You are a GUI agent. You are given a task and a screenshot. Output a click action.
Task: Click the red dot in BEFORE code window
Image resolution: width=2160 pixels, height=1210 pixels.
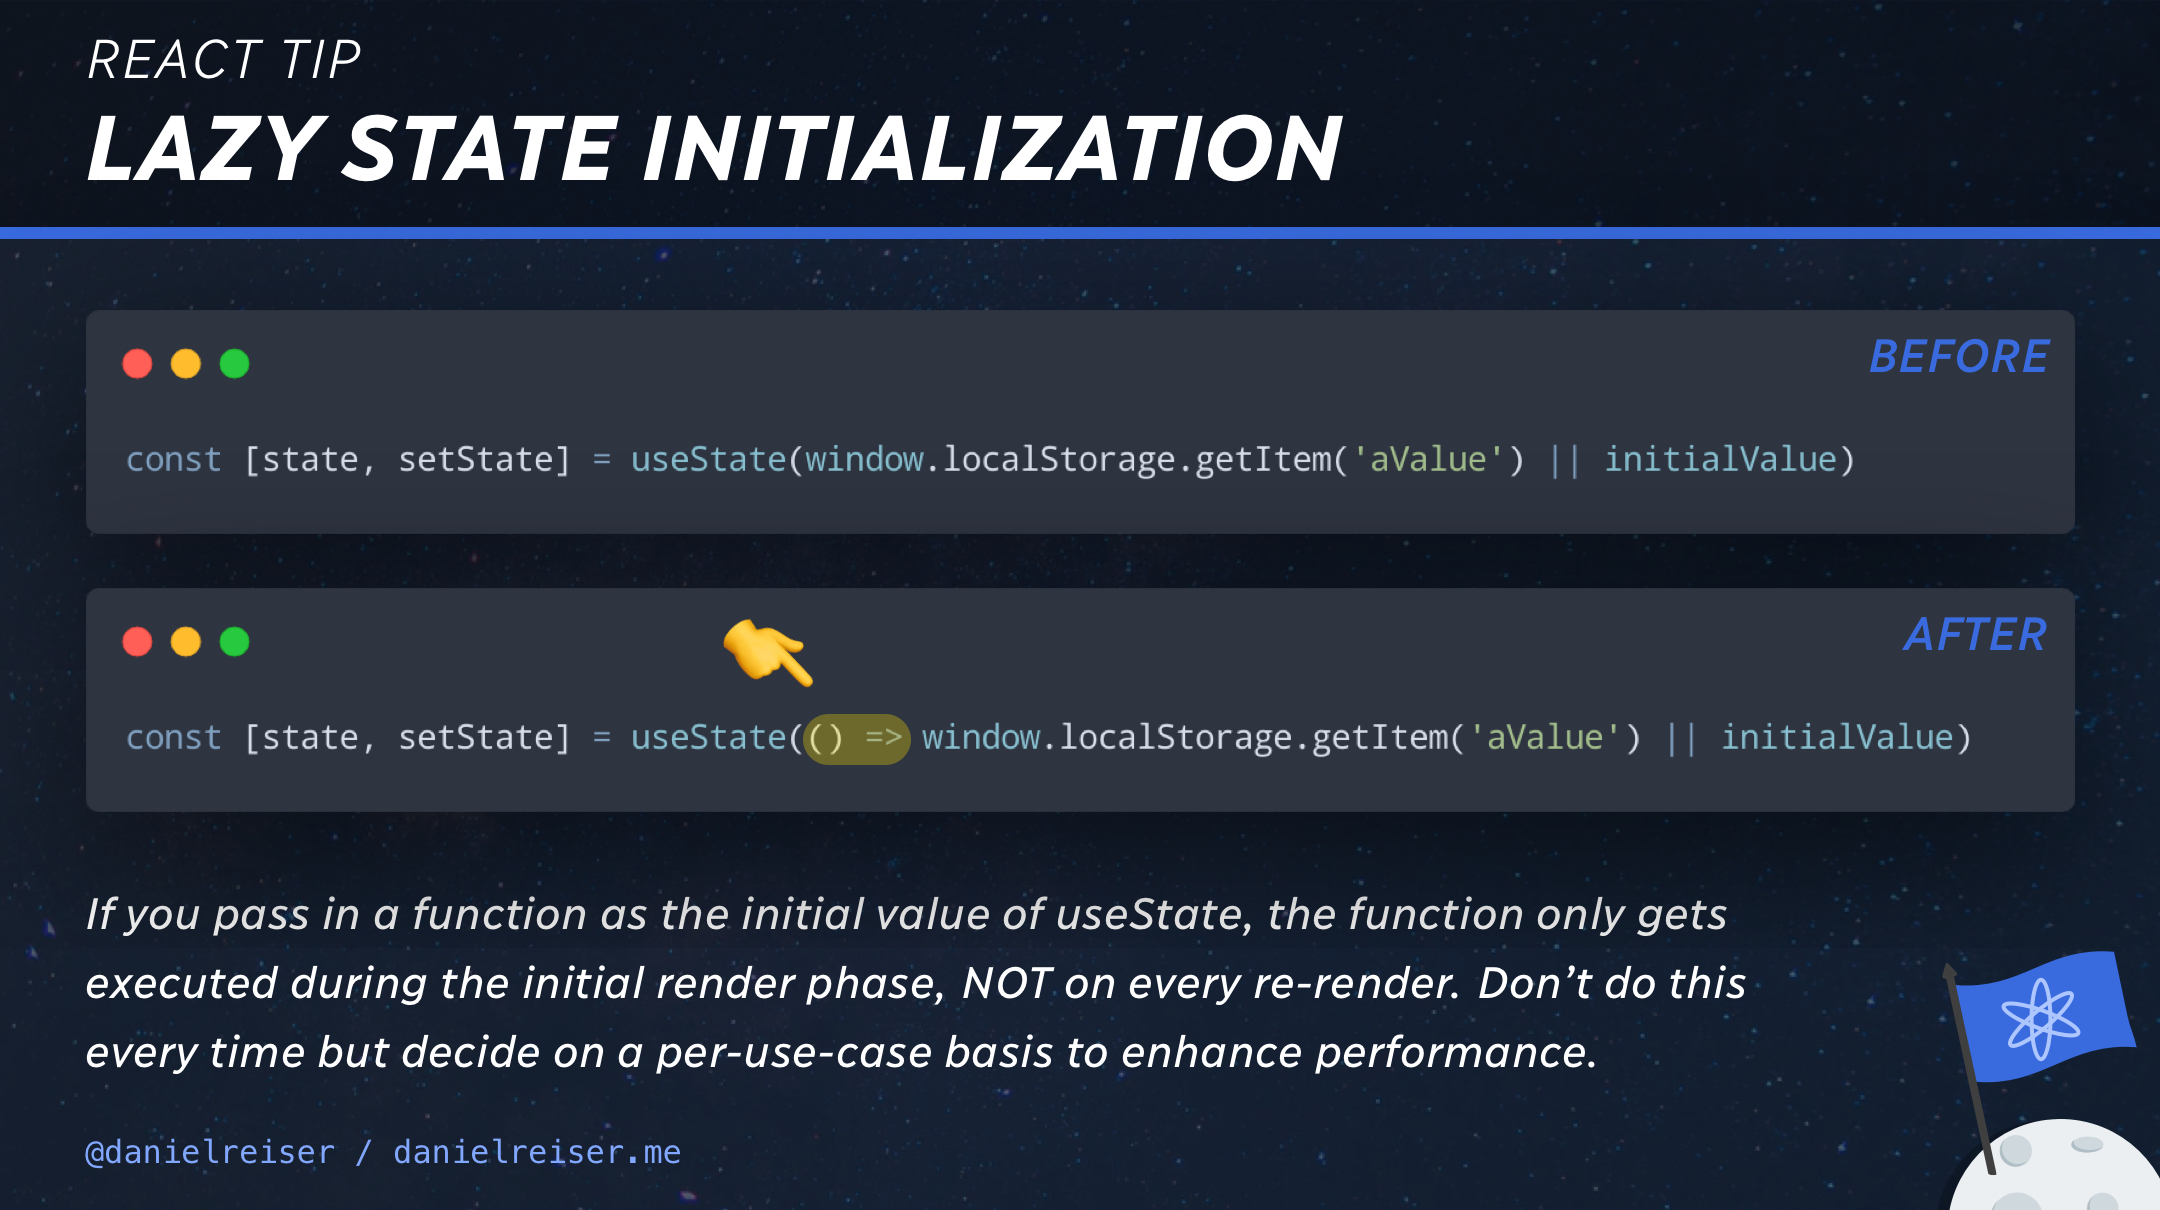pyautogui.click(x=137, y=364)
